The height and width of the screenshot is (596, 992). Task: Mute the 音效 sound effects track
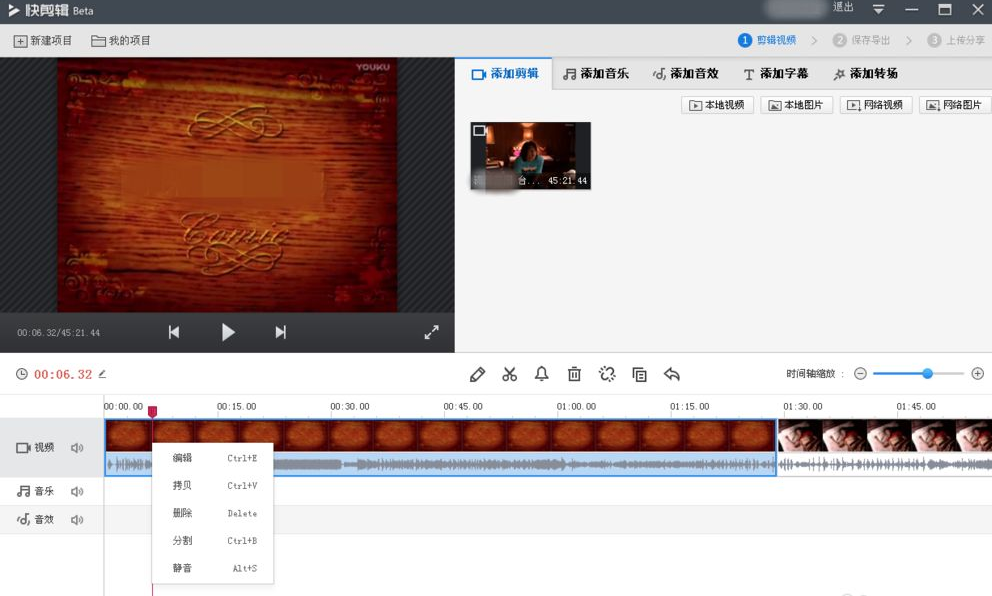pos(77,519)
